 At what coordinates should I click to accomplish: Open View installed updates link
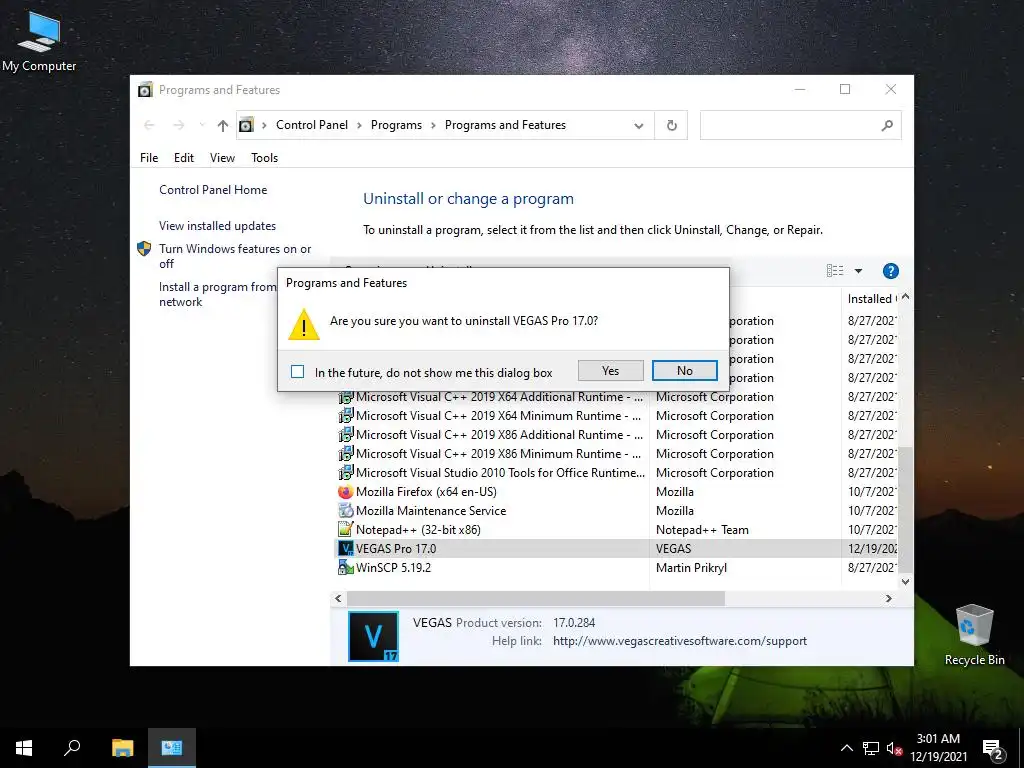pos(217,226)
